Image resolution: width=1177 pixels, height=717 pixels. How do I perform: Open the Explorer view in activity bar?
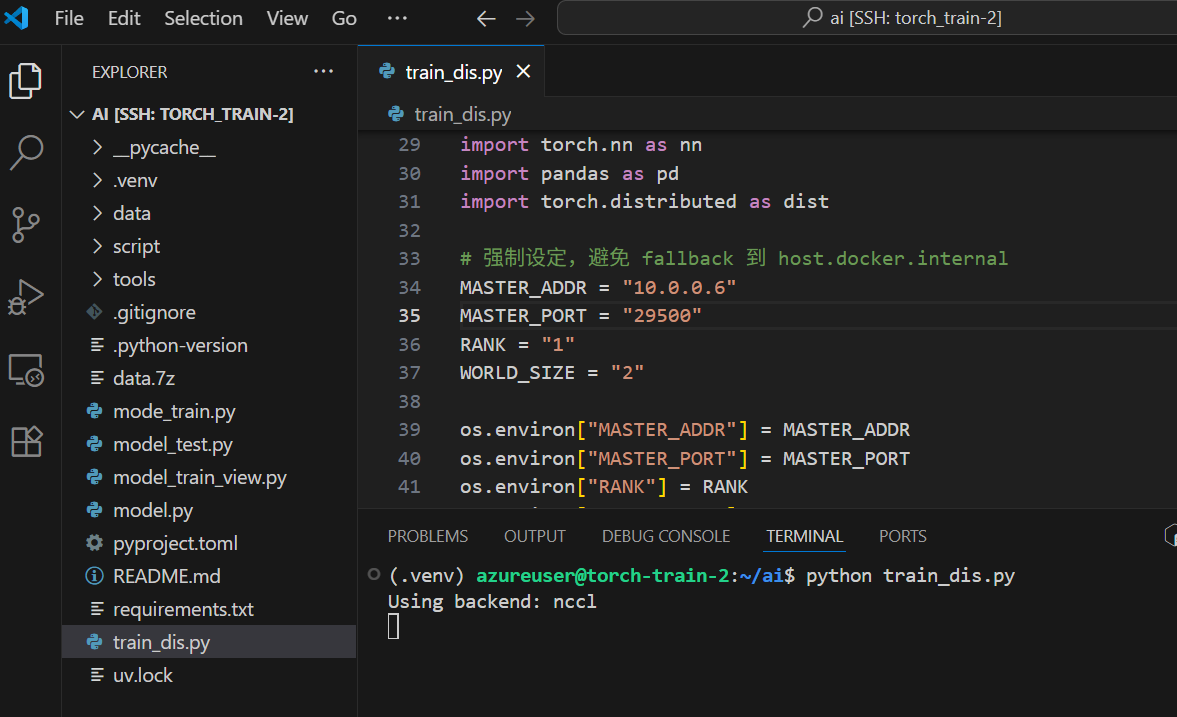coord(26,80)
